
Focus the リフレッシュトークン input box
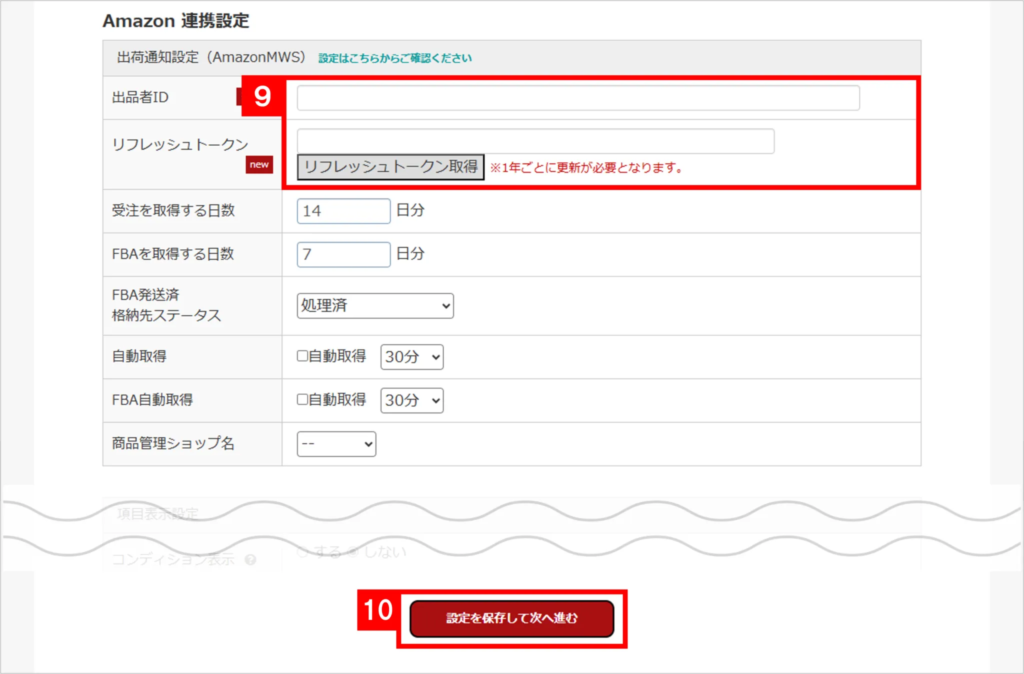[536, 141]
